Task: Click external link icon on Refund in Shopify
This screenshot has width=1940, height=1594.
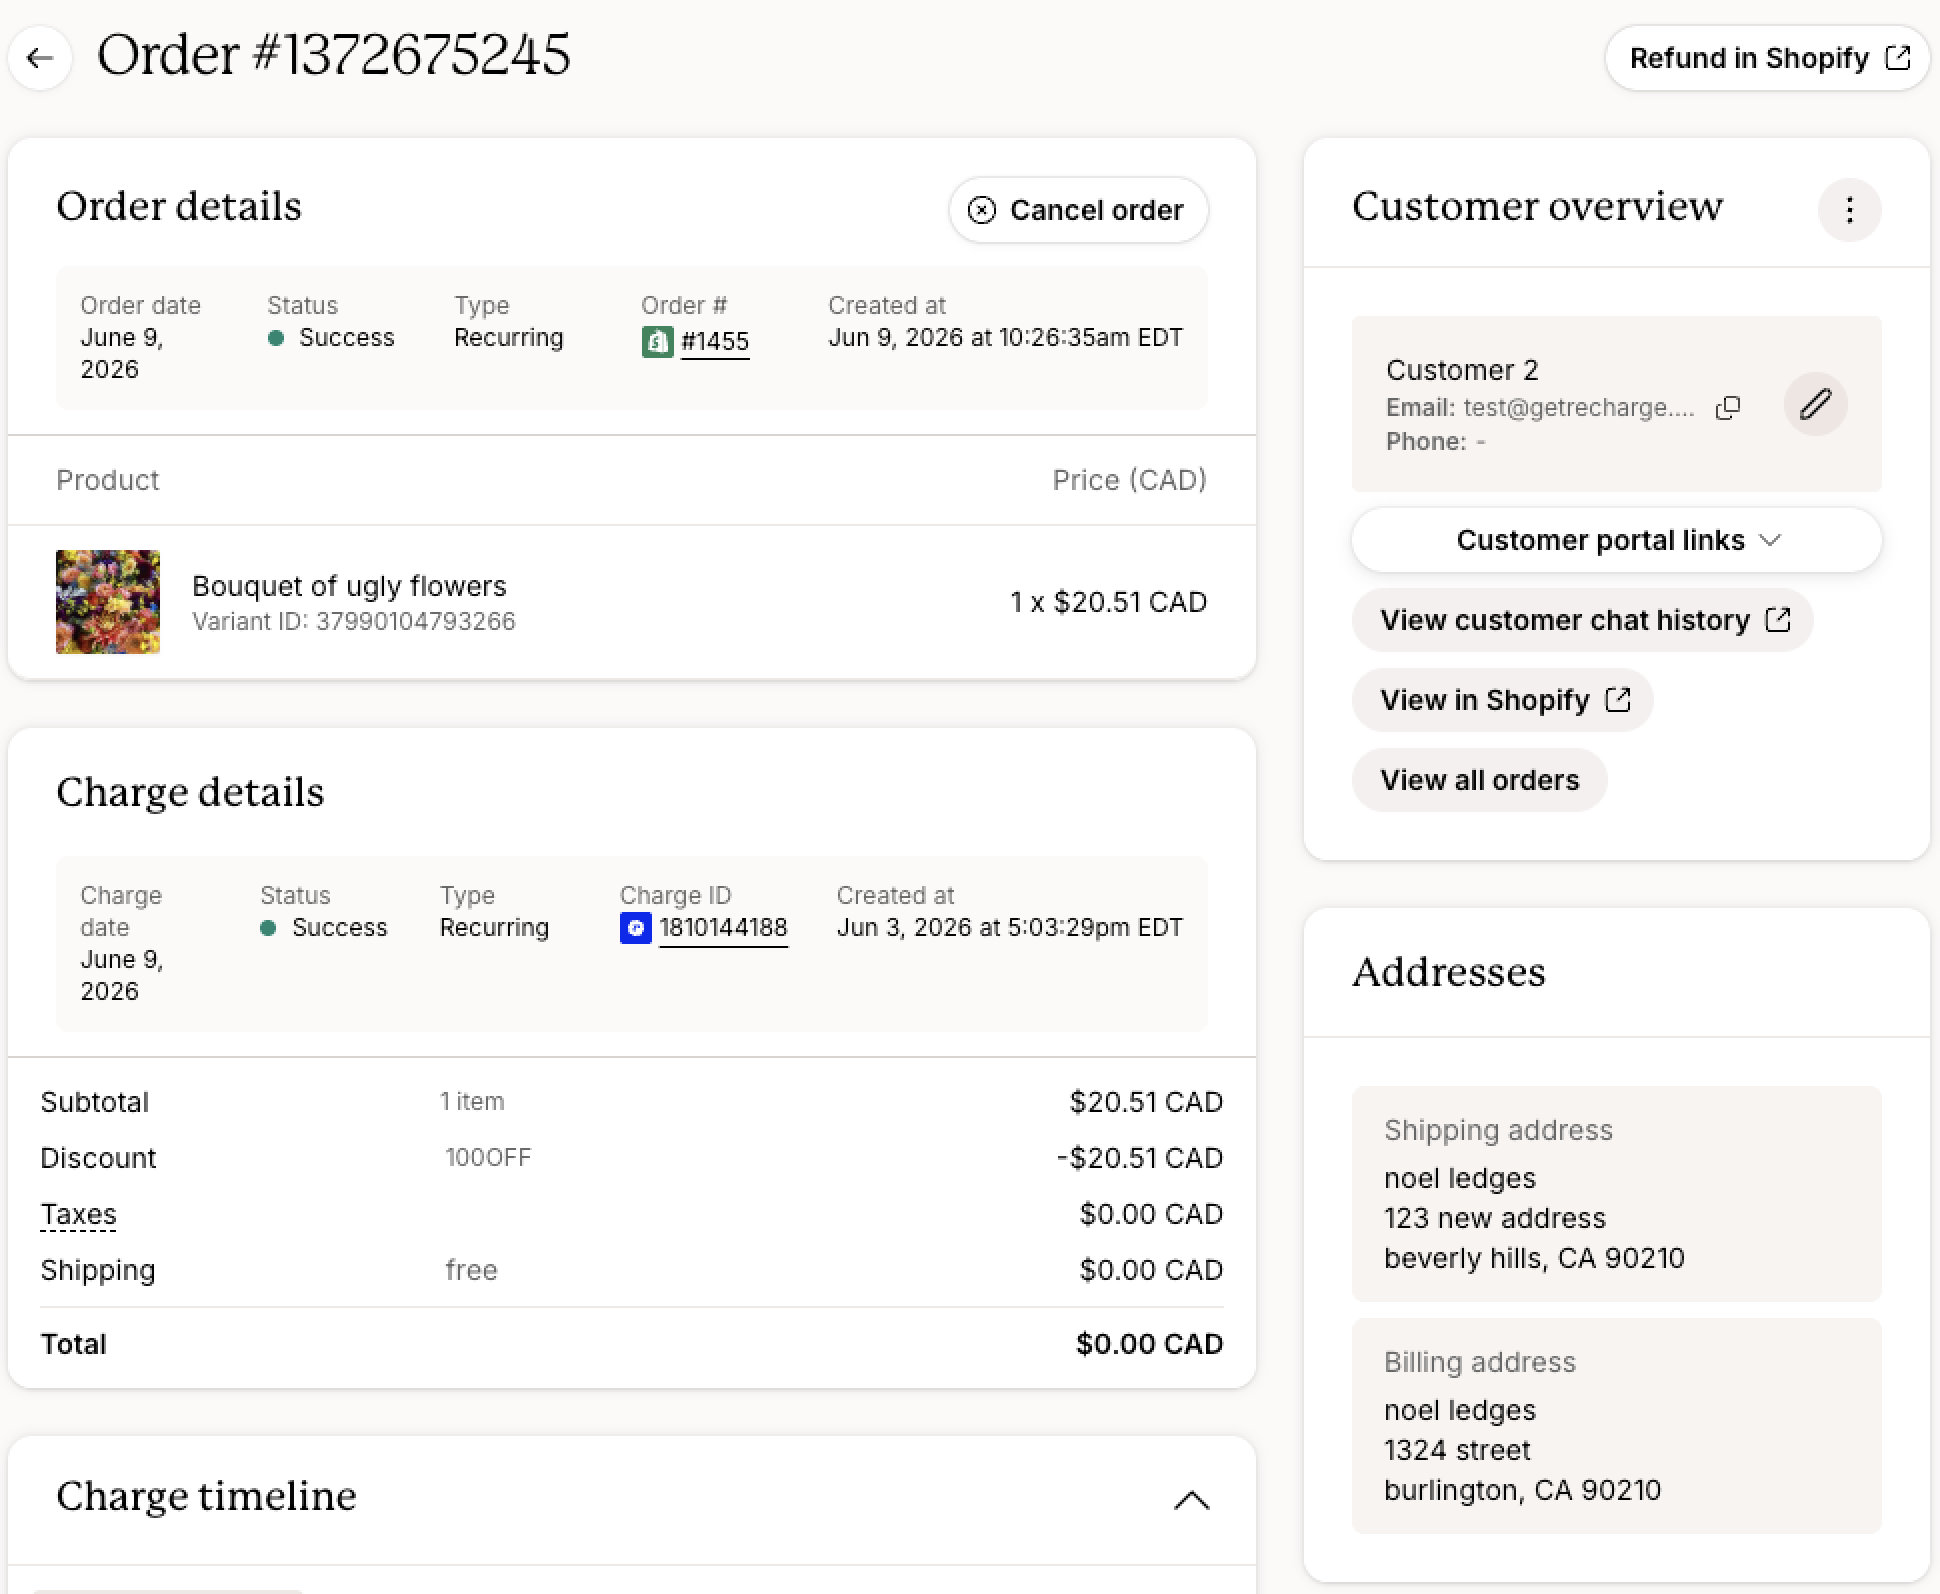Action: tap(1897, 58)
